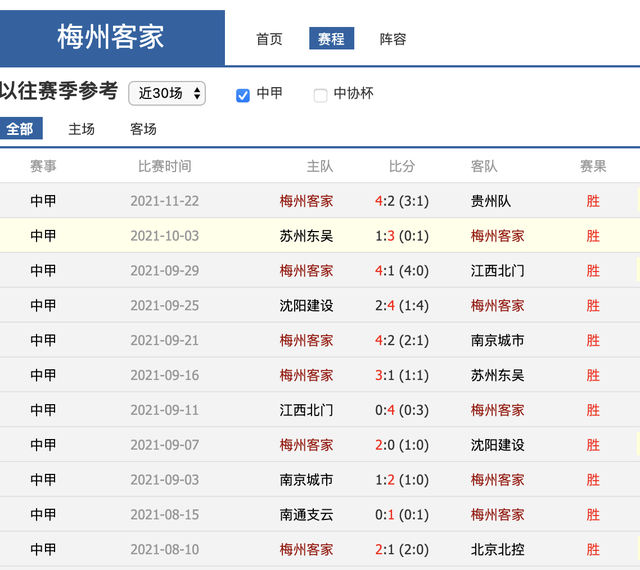Screen dimensions: 640x570
Task: Click 中甲 in the 2021-09-07 row
Action: pyautogui.click(x=43, y=445)
